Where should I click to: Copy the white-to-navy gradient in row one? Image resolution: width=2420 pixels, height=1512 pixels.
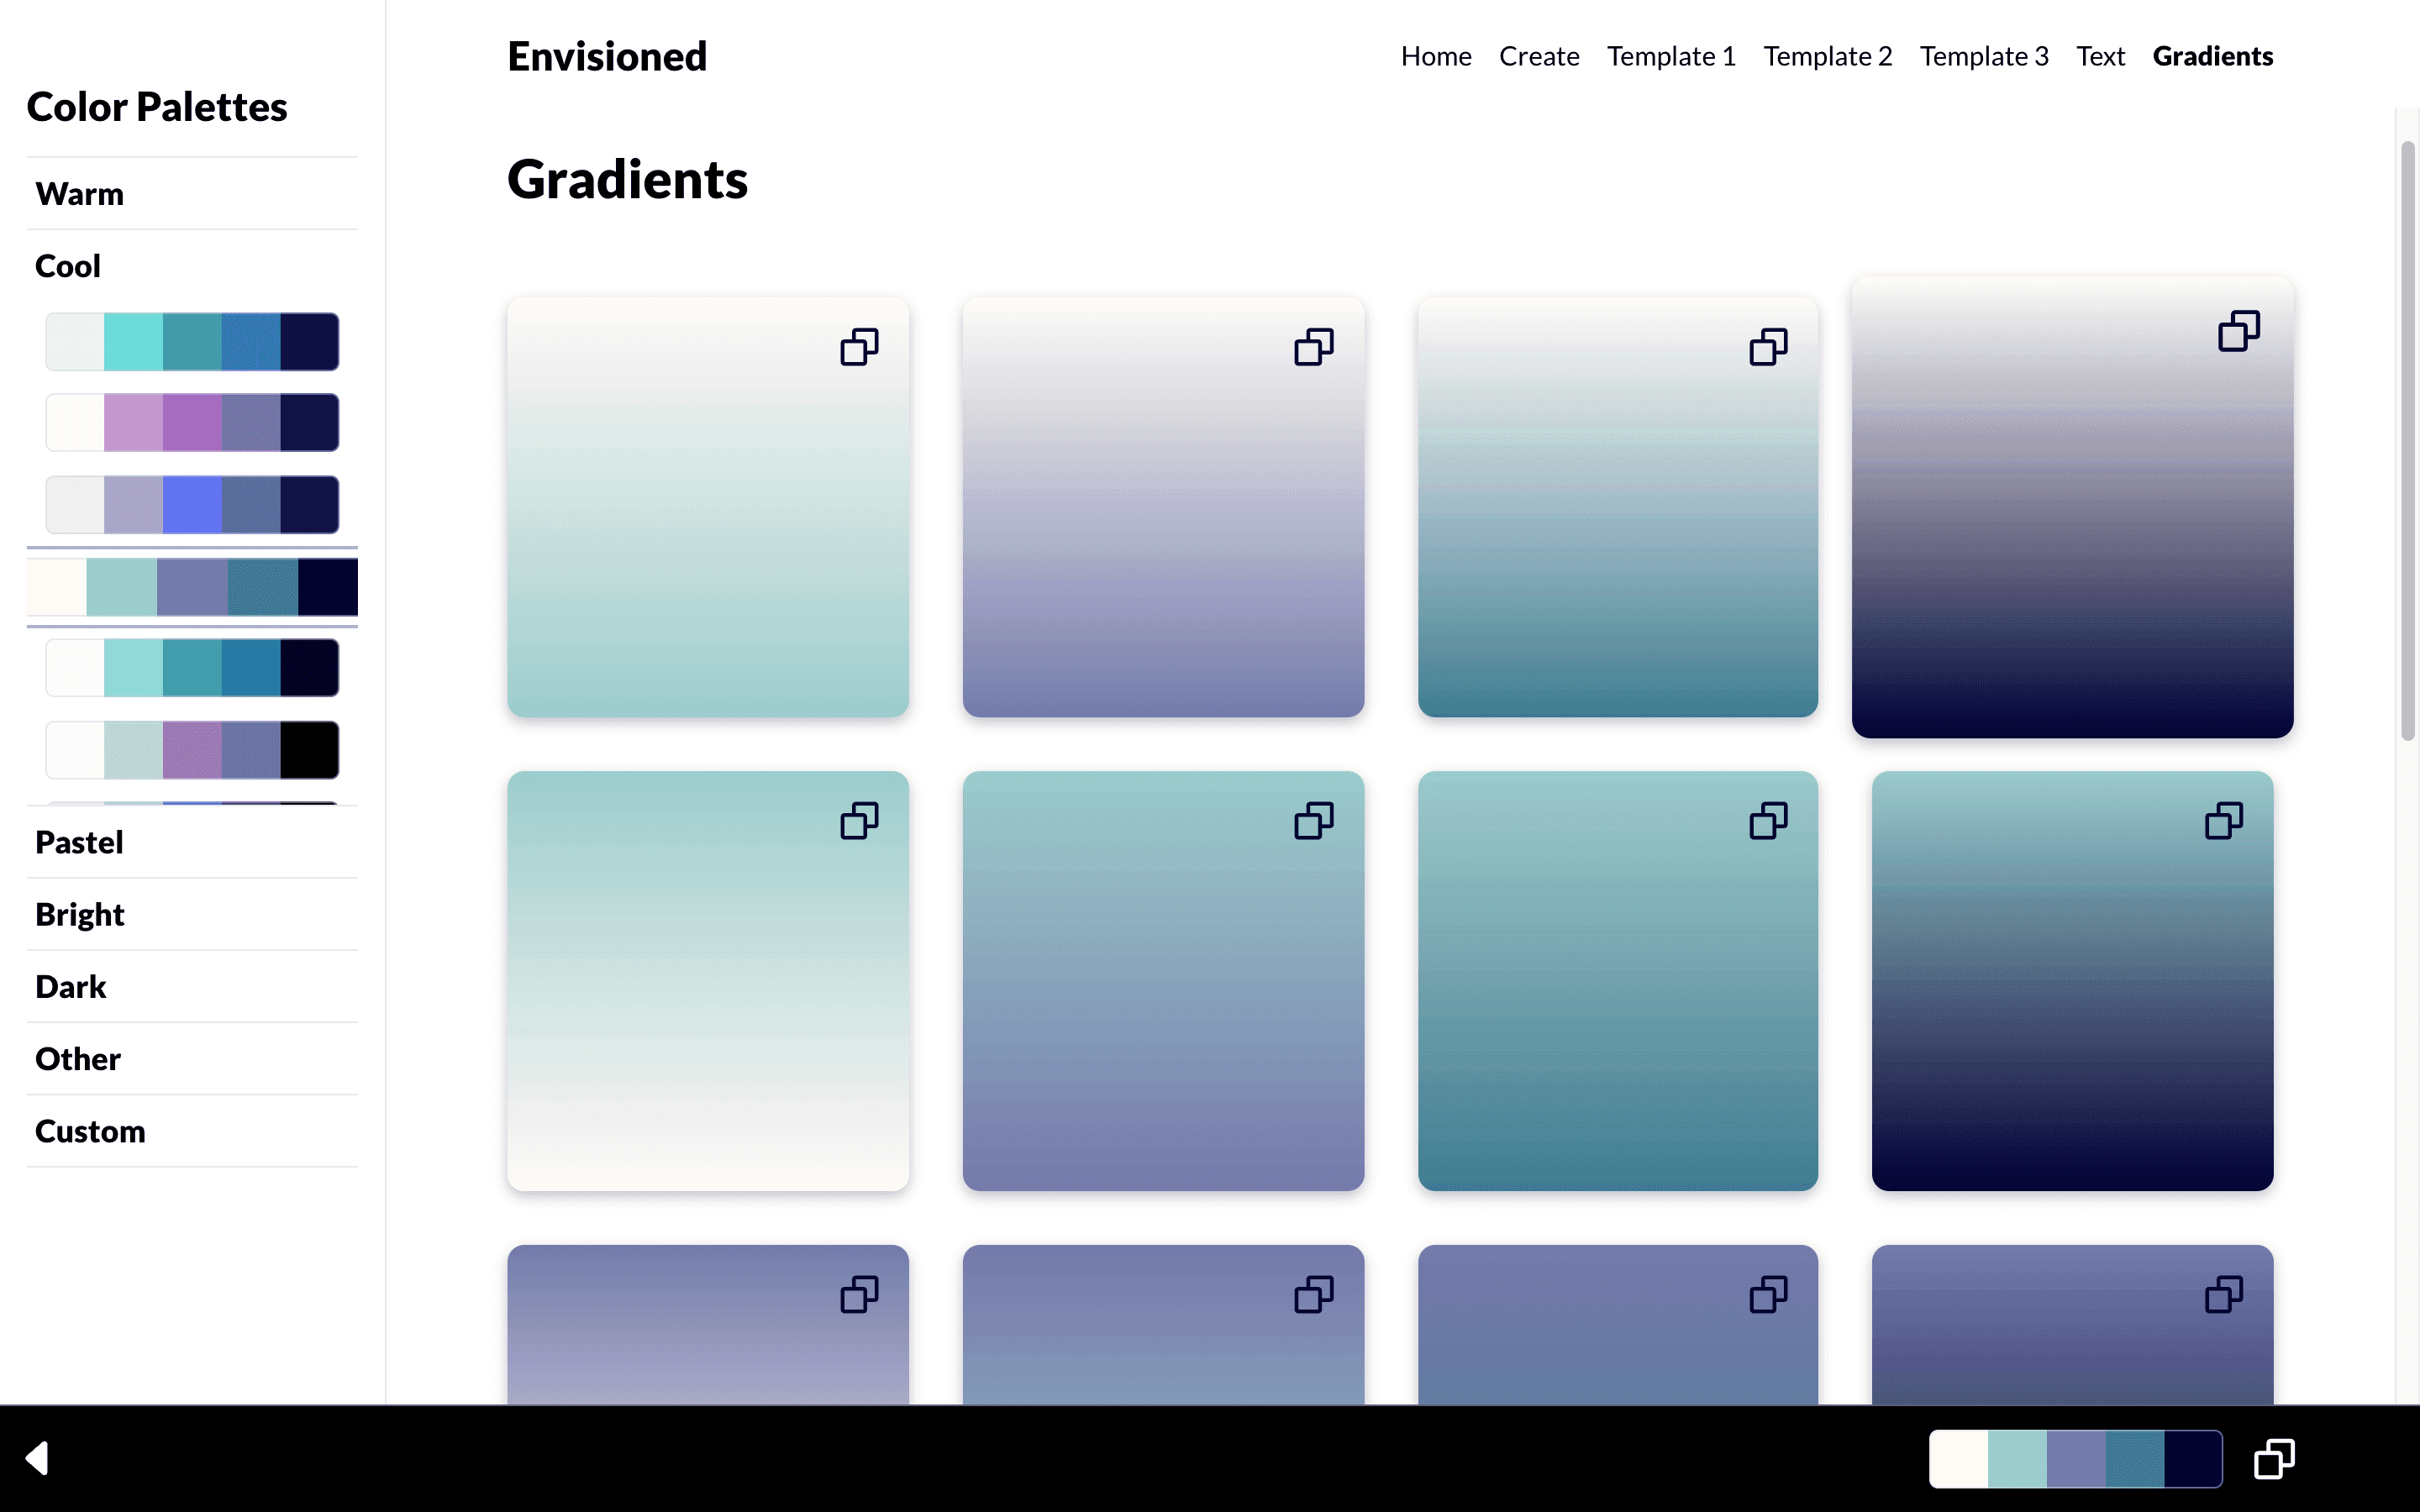(2238, 331)
